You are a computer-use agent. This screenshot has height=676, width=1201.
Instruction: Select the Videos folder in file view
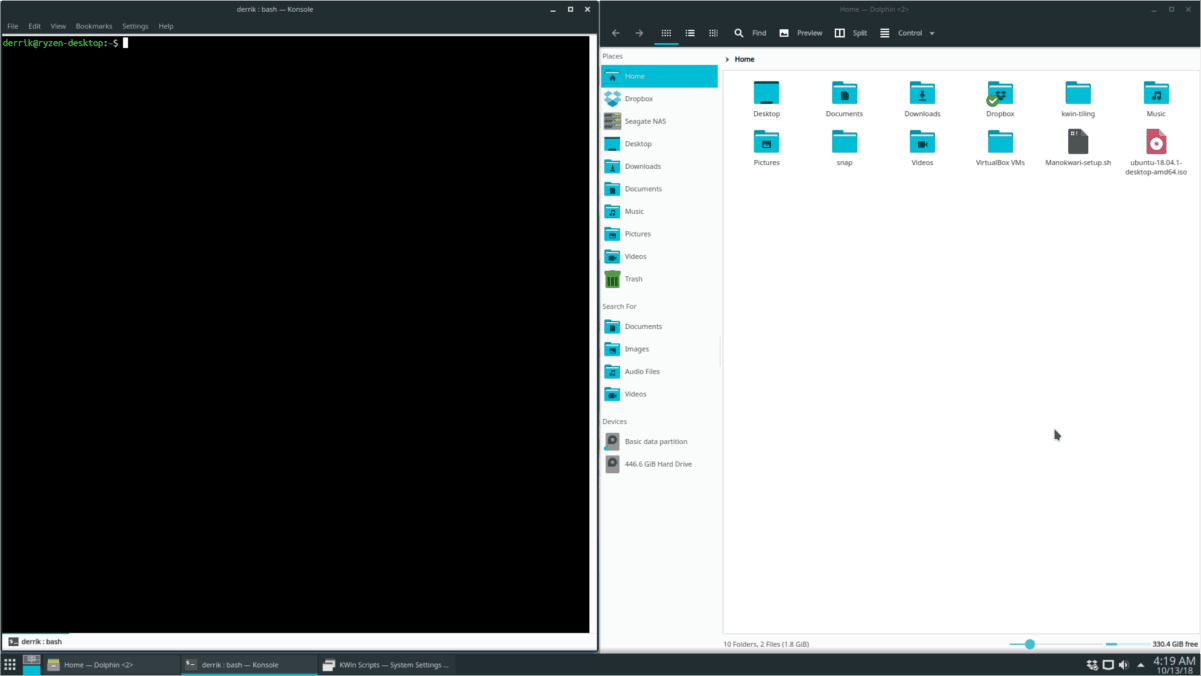pos(922,148)
